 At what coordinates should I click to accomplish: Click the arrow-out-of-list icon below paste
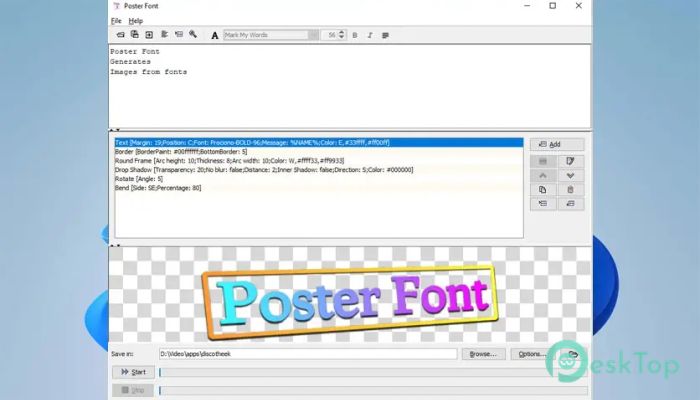tap(571, 204)
